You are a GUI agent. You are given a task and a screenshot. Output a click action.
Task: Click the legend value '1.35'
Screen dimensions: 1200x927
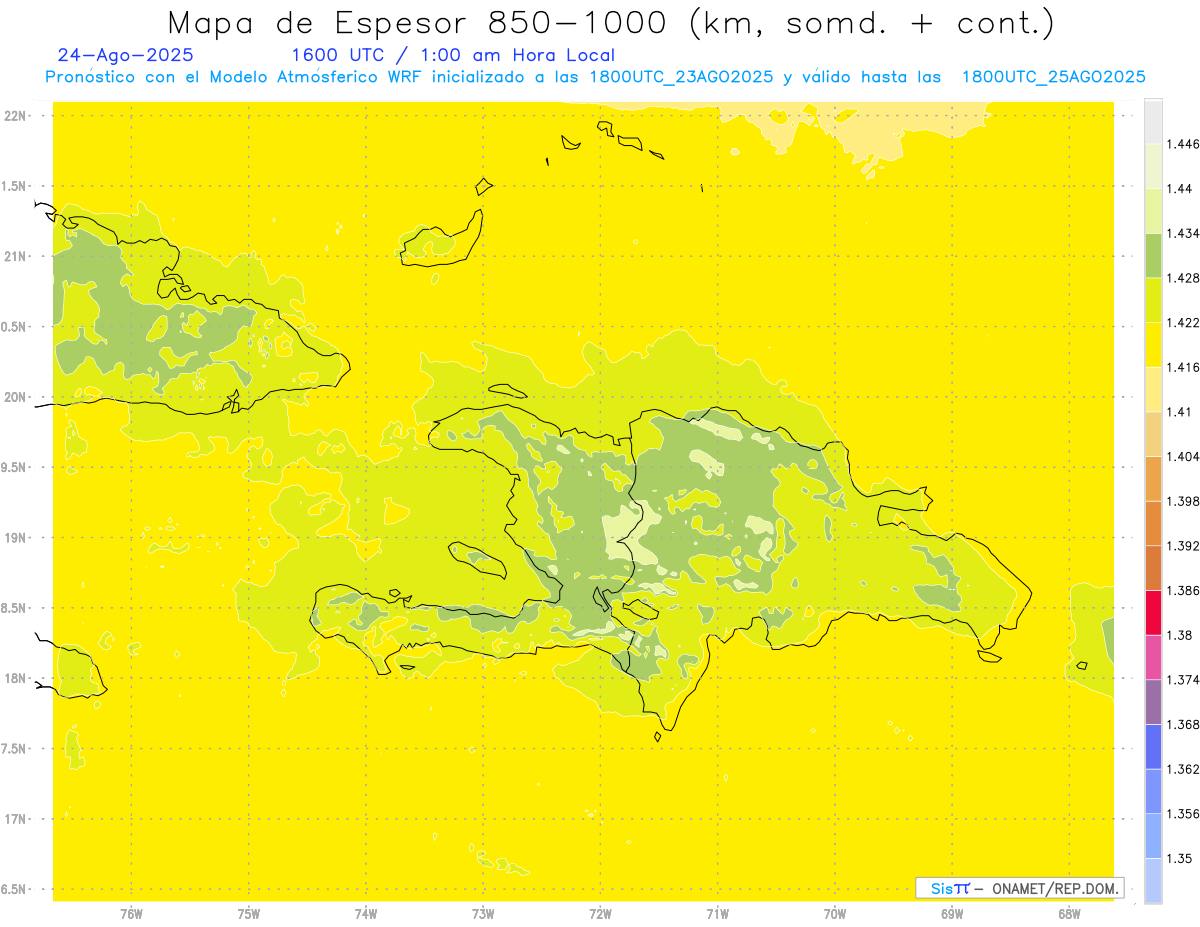tap(1180, 859)
